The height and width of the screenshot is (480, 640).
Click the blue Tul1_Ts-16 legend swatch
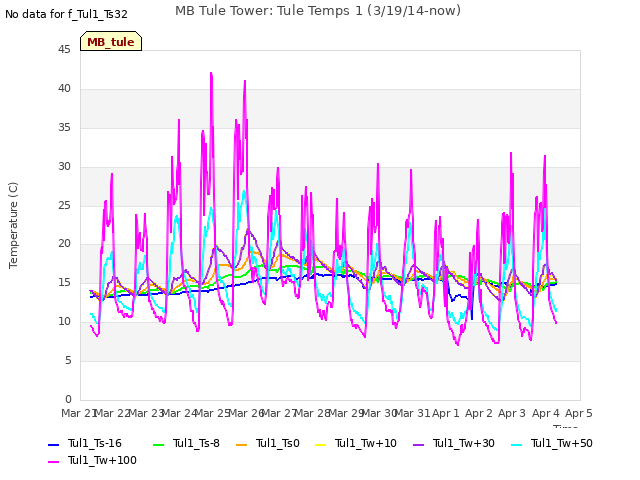pos(53,444)
